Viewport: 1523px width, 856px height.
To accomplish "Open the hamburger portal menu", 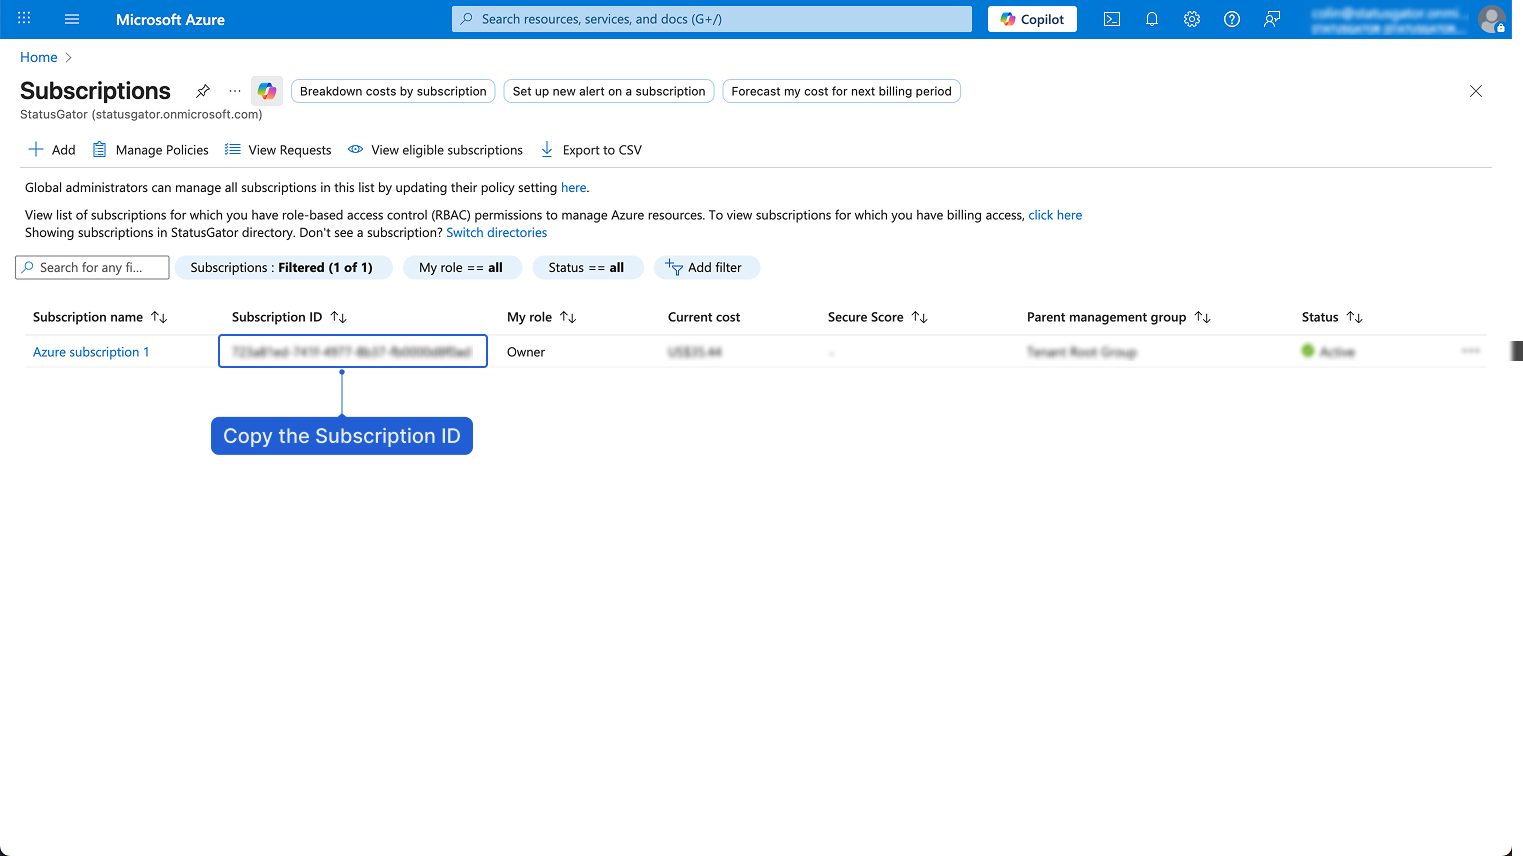I will (72, 19).
